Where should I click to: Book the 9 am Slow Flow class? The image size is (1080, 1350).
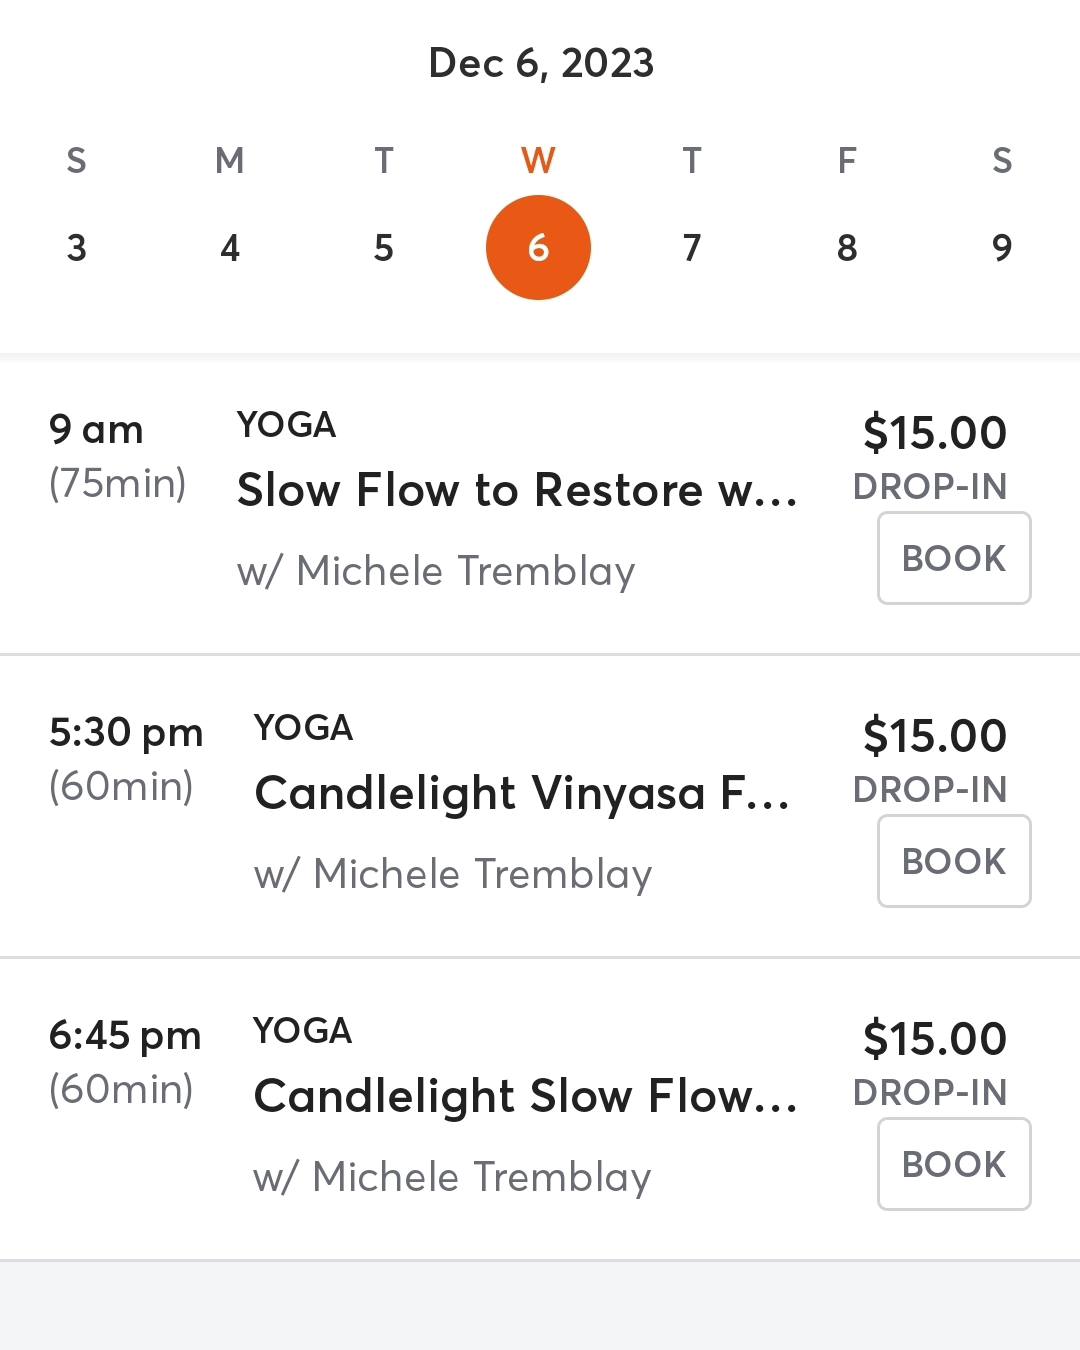pos(954,558)
